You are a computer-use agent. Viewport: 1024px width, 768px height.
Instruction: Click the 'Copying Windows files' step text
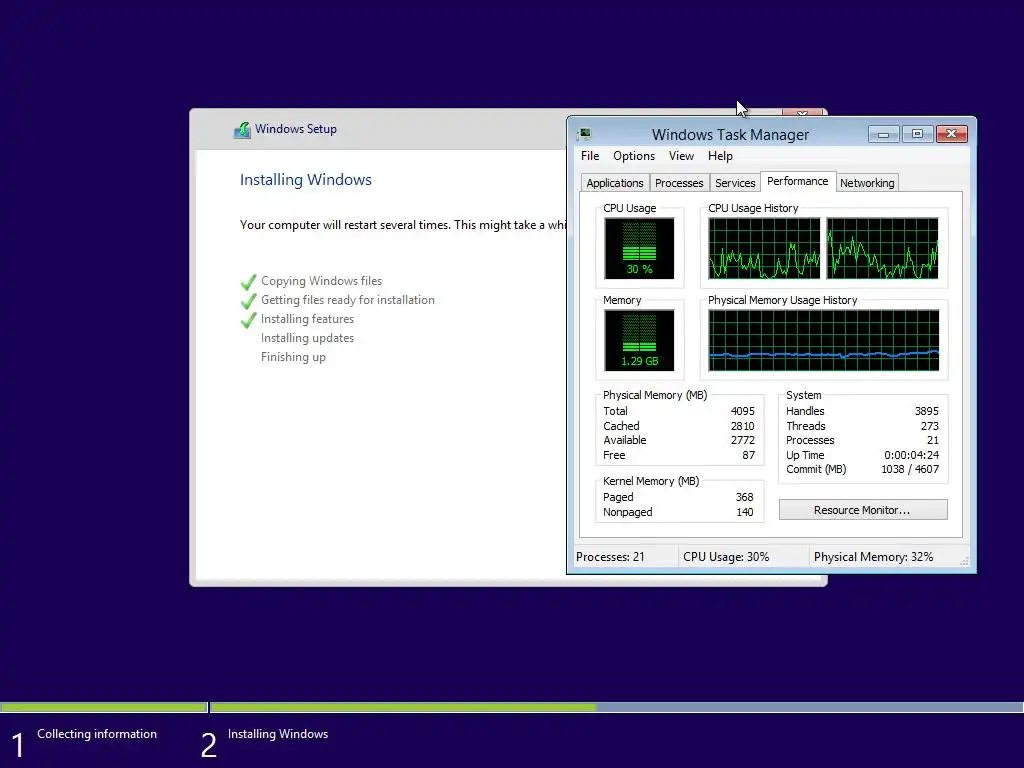(321, 281)
